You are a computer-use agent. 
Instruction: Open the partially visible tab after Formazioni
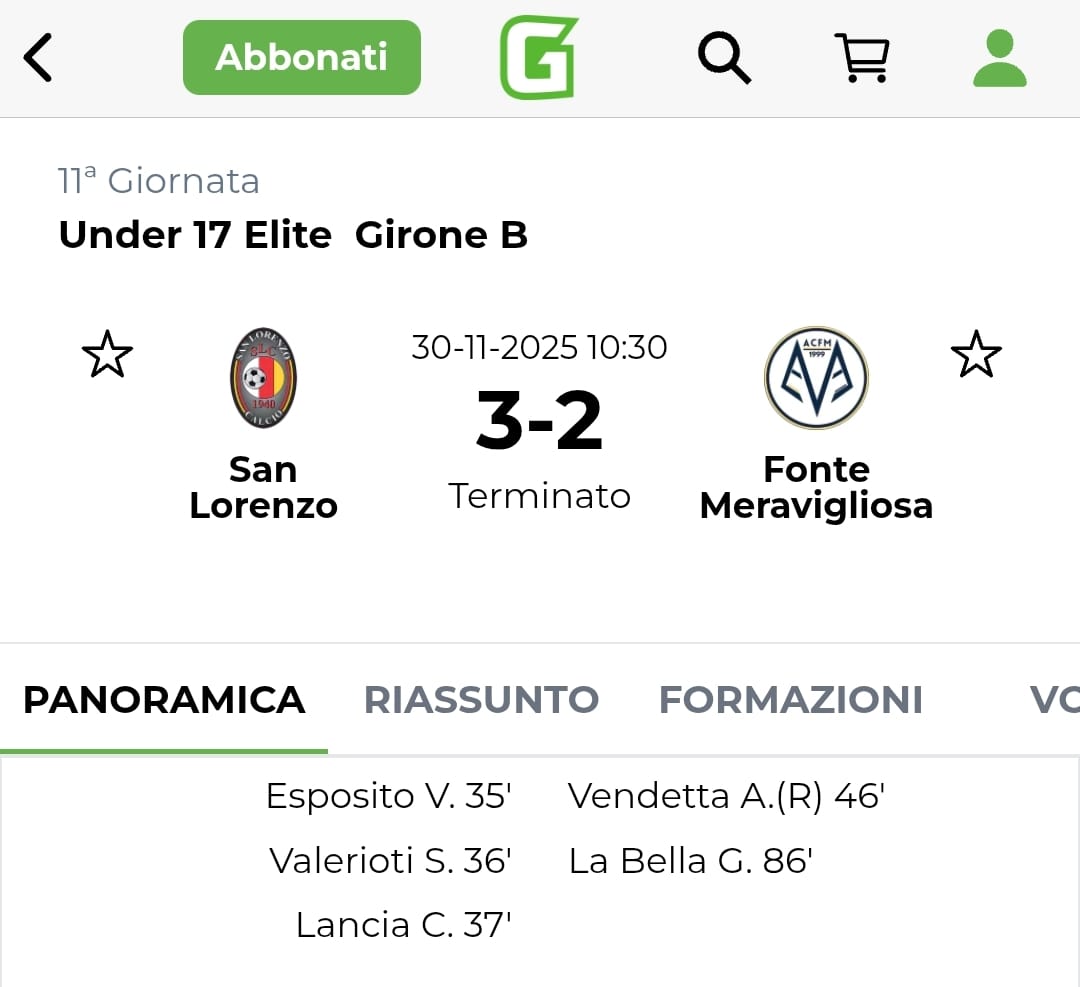point(1053,700)
